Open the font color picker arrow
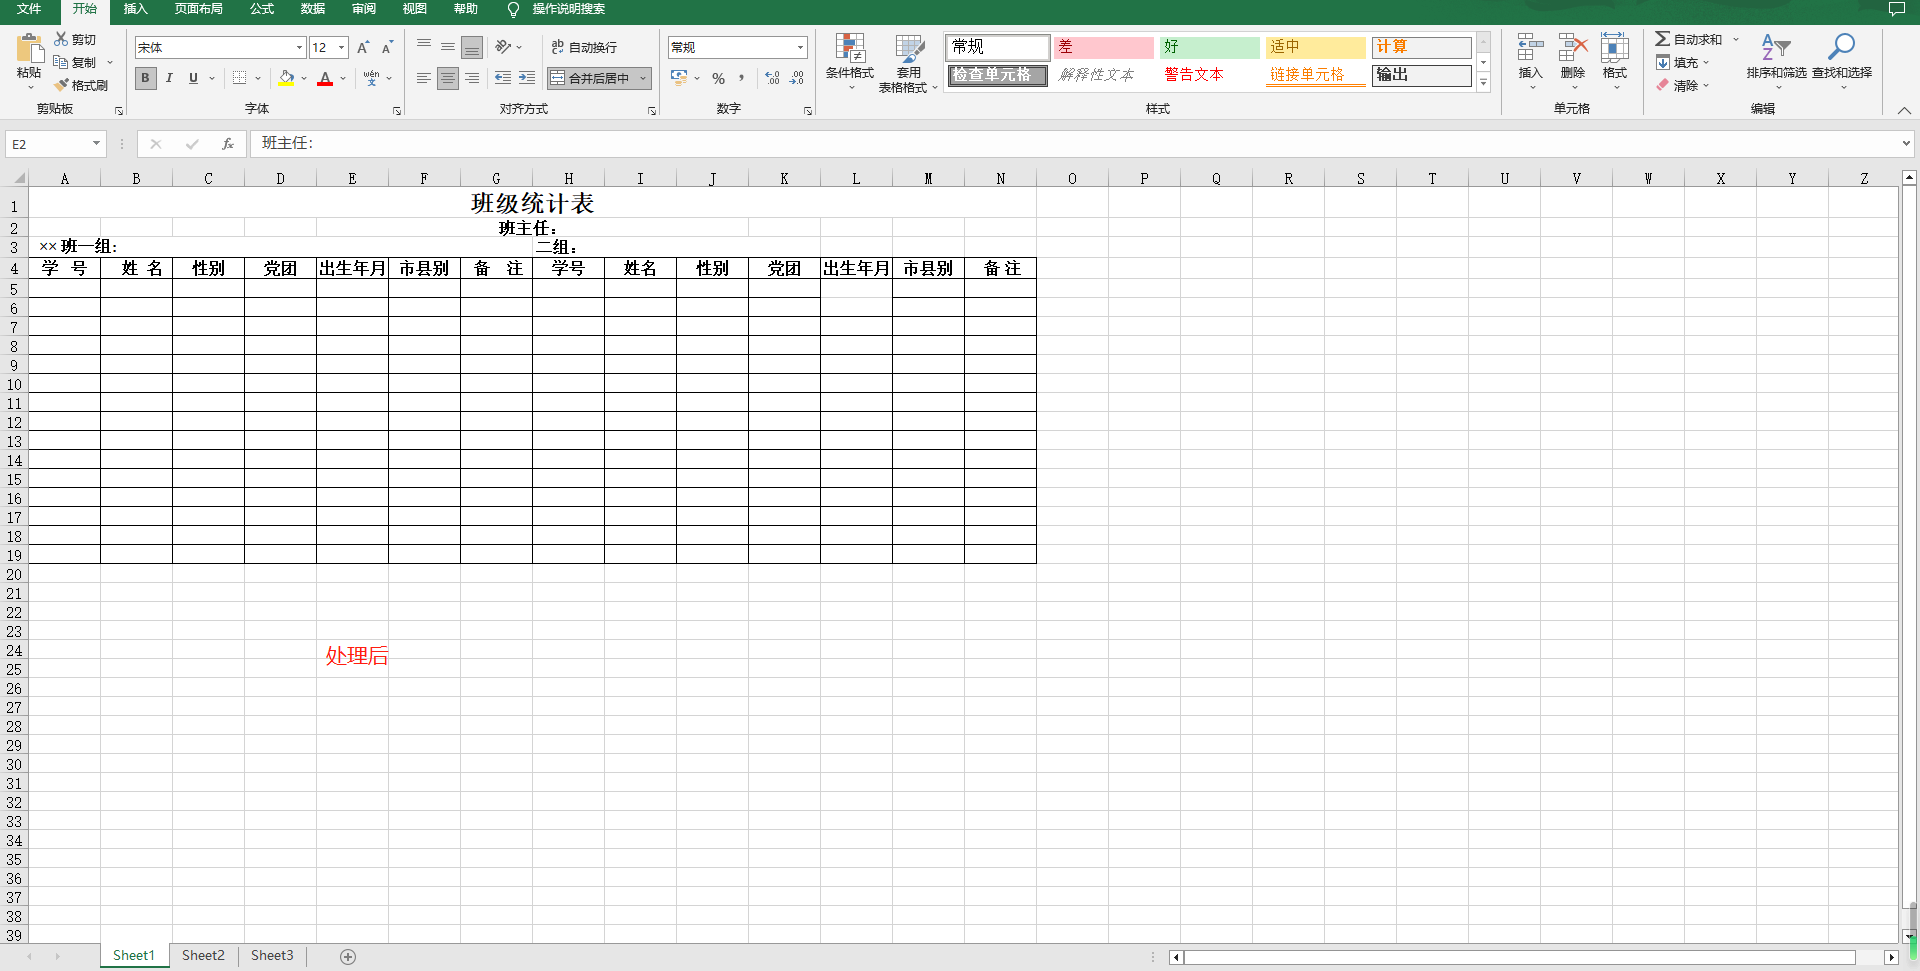The image size is (1920, 971). click(x=343, y=78)
